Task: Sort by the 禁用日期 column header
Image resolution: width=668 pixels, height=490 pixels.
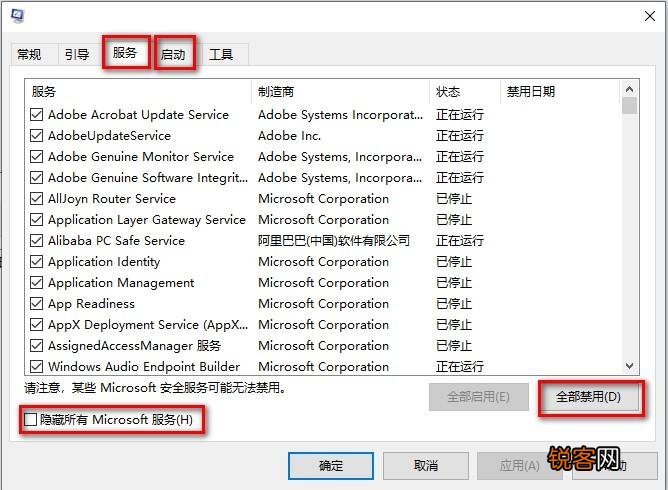Action: (x=560, y=92)
